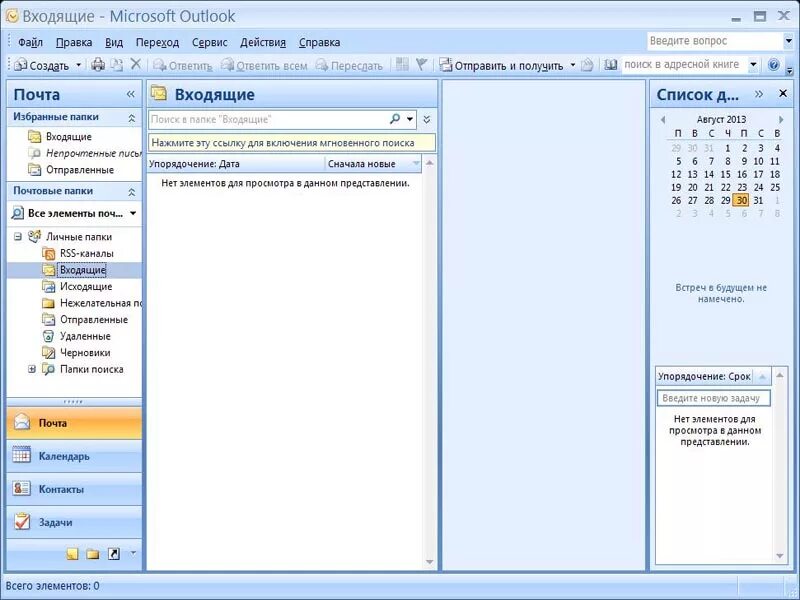
Task: Open the Создать dropdown arrow
Action: (79, 65)
